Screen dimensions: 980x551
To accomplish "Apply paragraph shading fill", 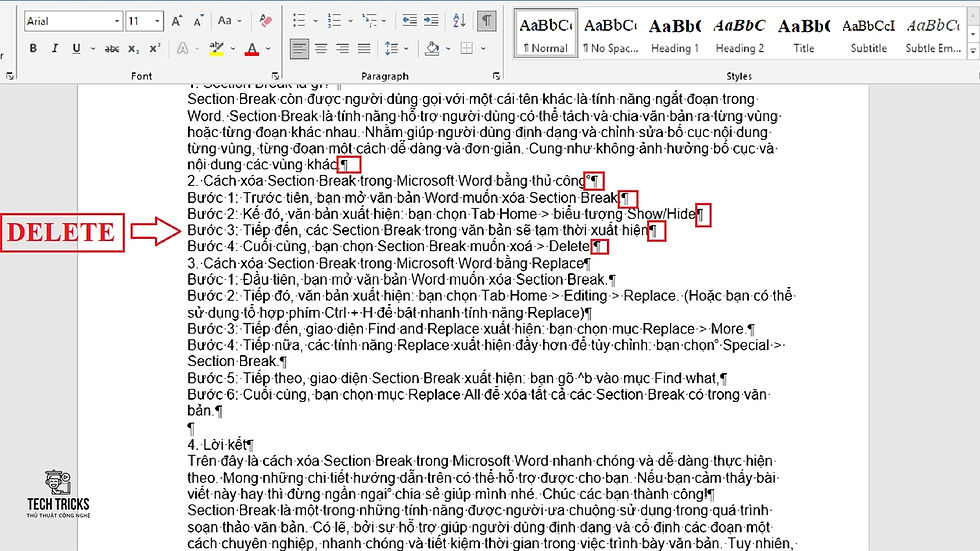I will click(432, 48).
